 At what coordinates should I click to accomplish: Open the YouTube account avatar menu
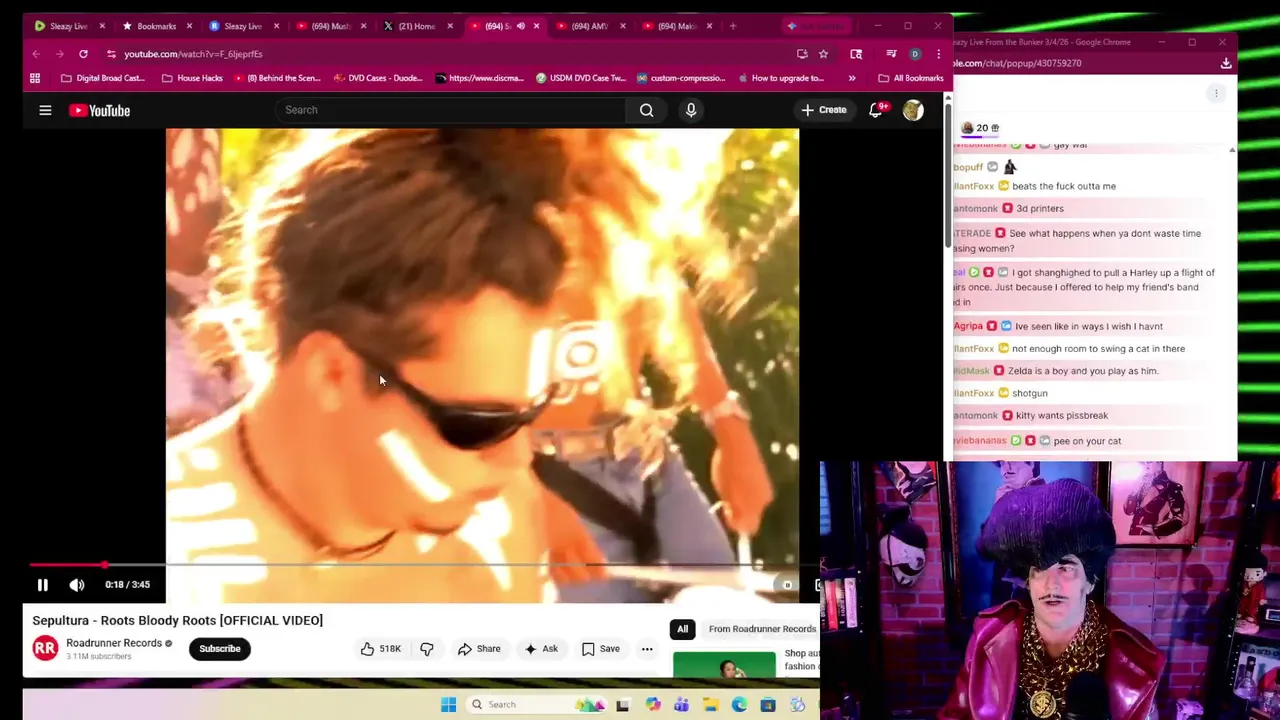(912, 110)
